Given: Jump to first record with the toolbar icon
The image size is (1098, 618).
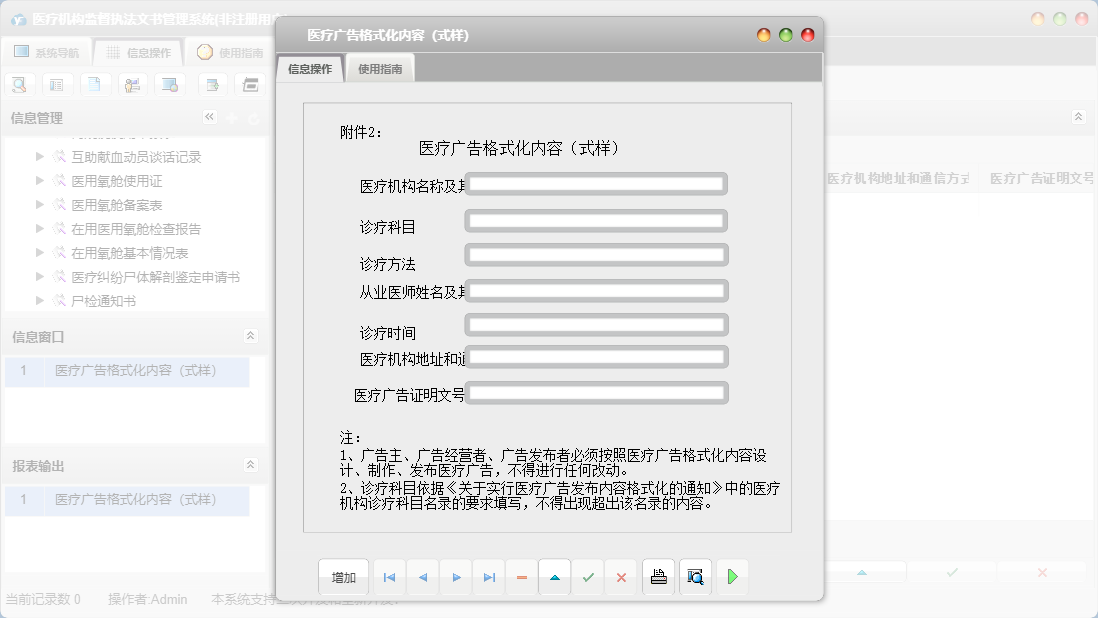Looking at the screenshot, I should 389,577.
